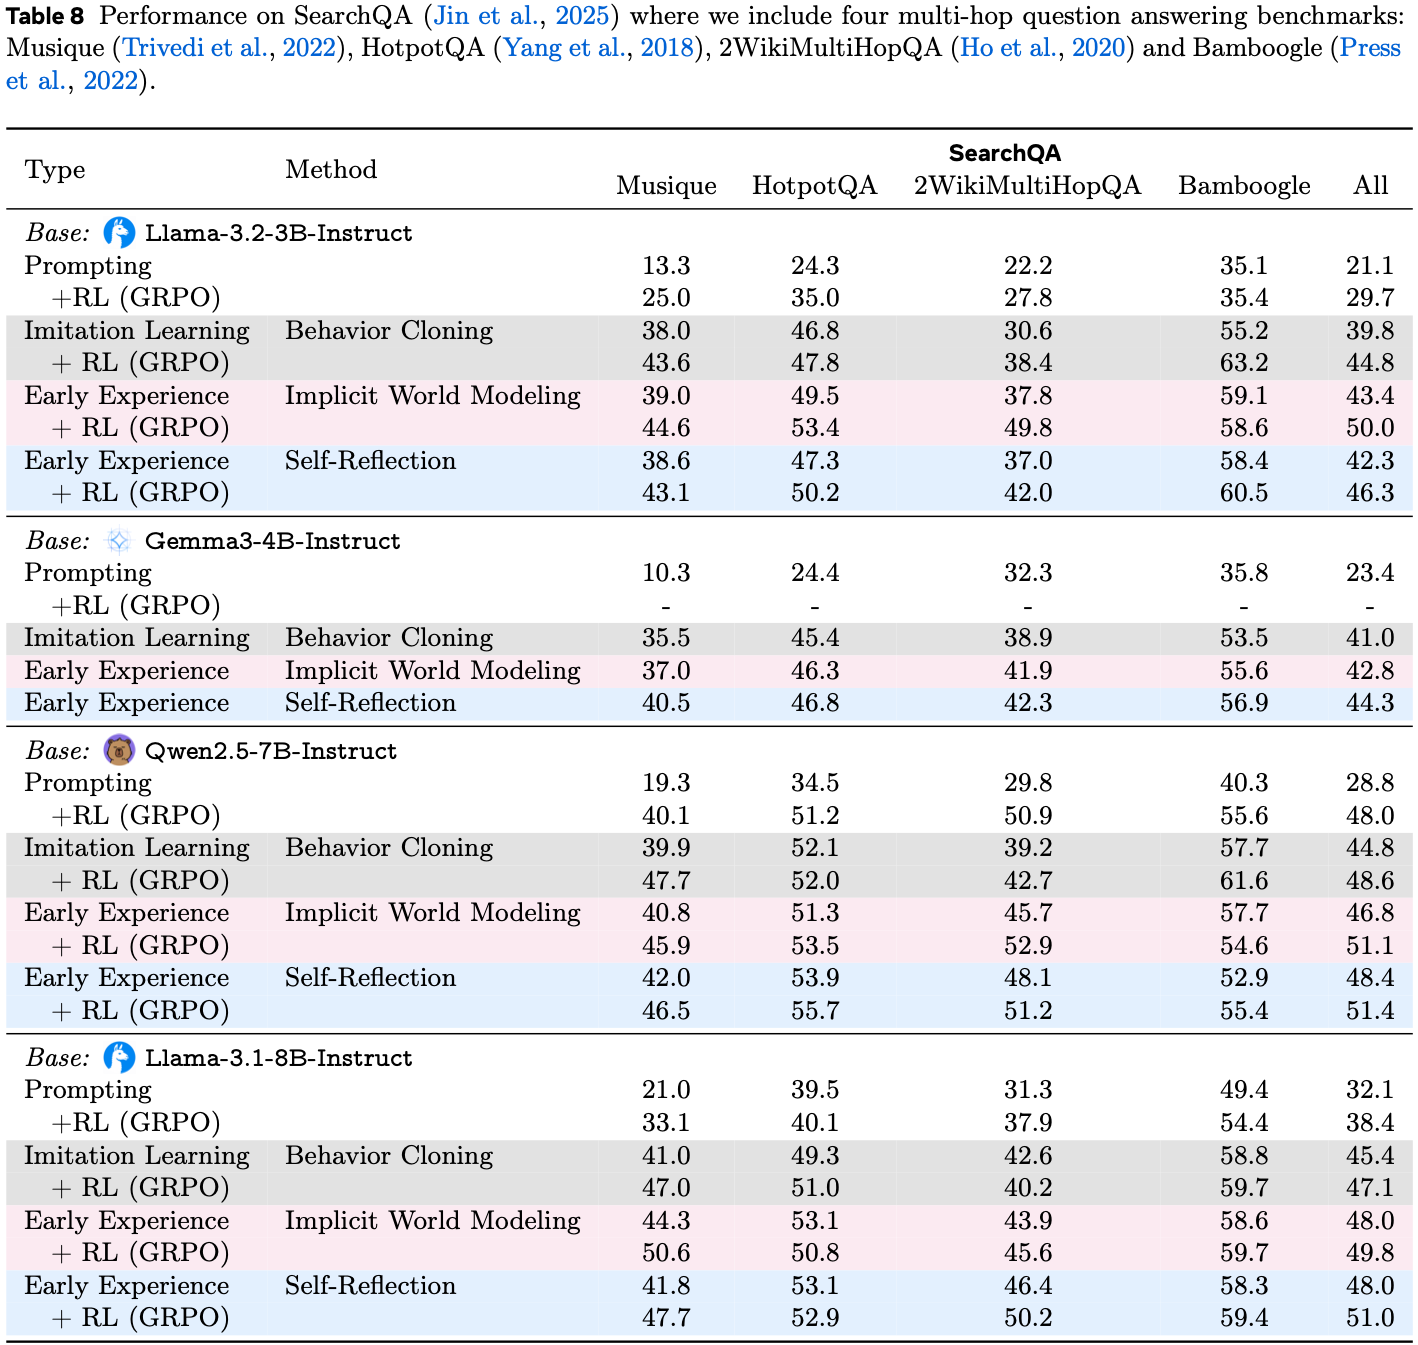
Task: Open the 2018 citation year link
Action: coord(666,48)
